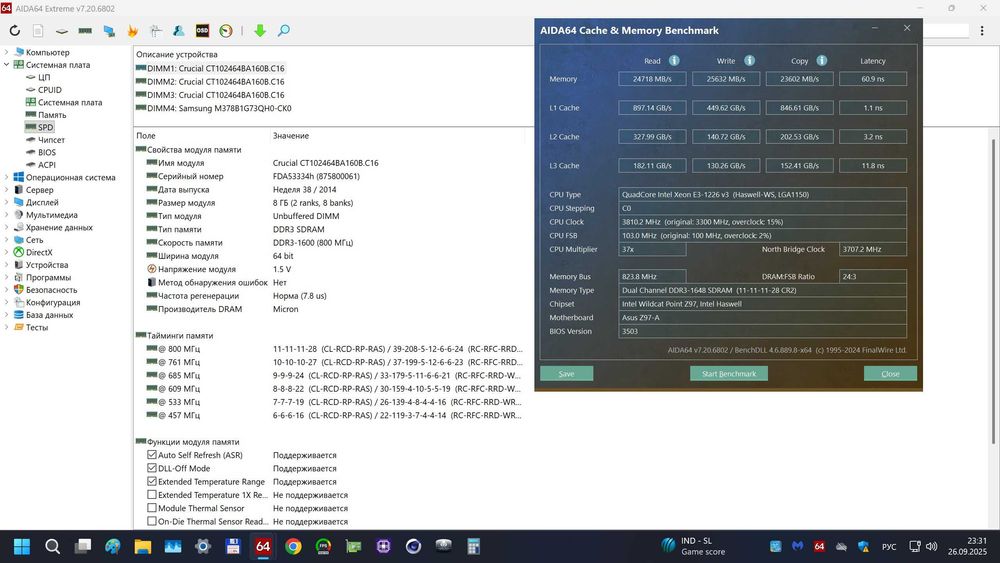The width and height of the screenshot is (1000, 563).
Task: Select DIMM2: Crucial CT102464BA160B.C16 row
Action: pos(216,82)
